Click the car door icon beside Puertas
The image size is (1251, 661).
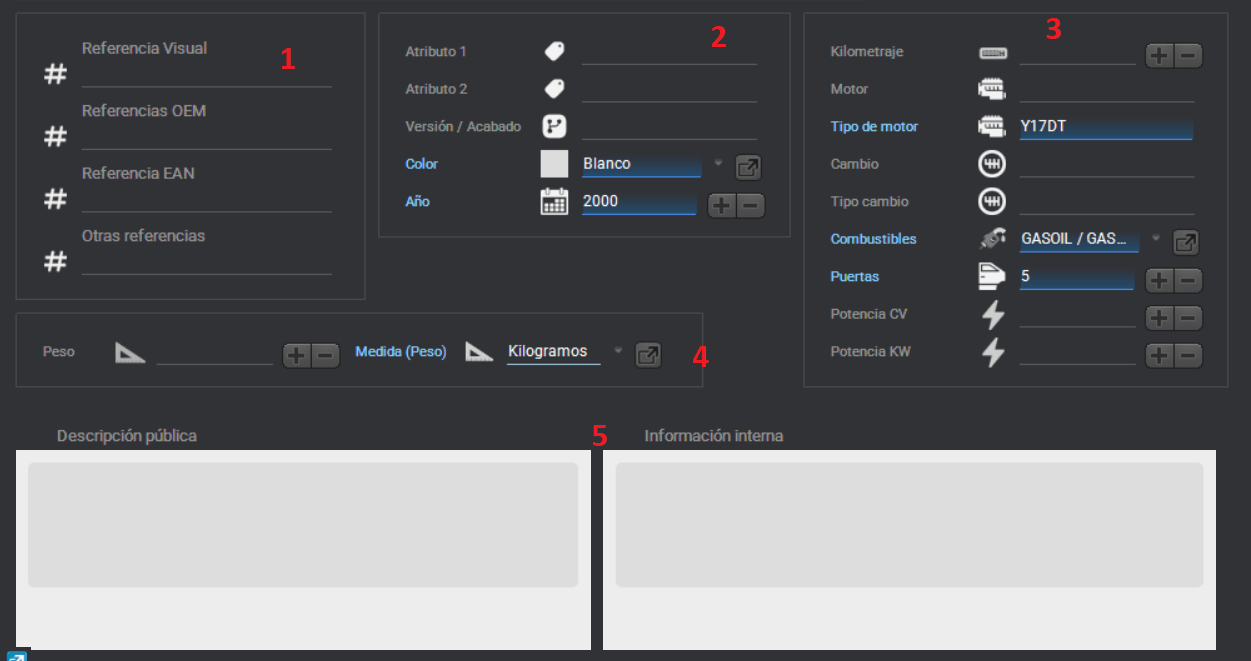[992, 277]
